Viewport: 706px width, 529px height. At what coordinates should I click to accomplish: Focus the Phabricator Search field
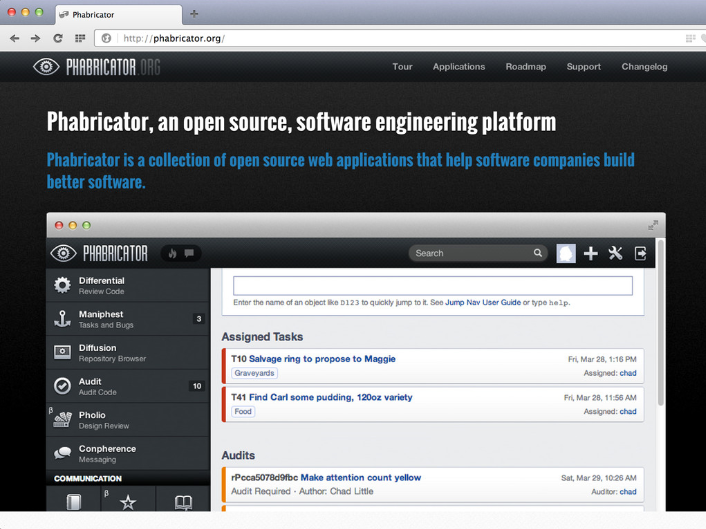(x=470, y=254)
